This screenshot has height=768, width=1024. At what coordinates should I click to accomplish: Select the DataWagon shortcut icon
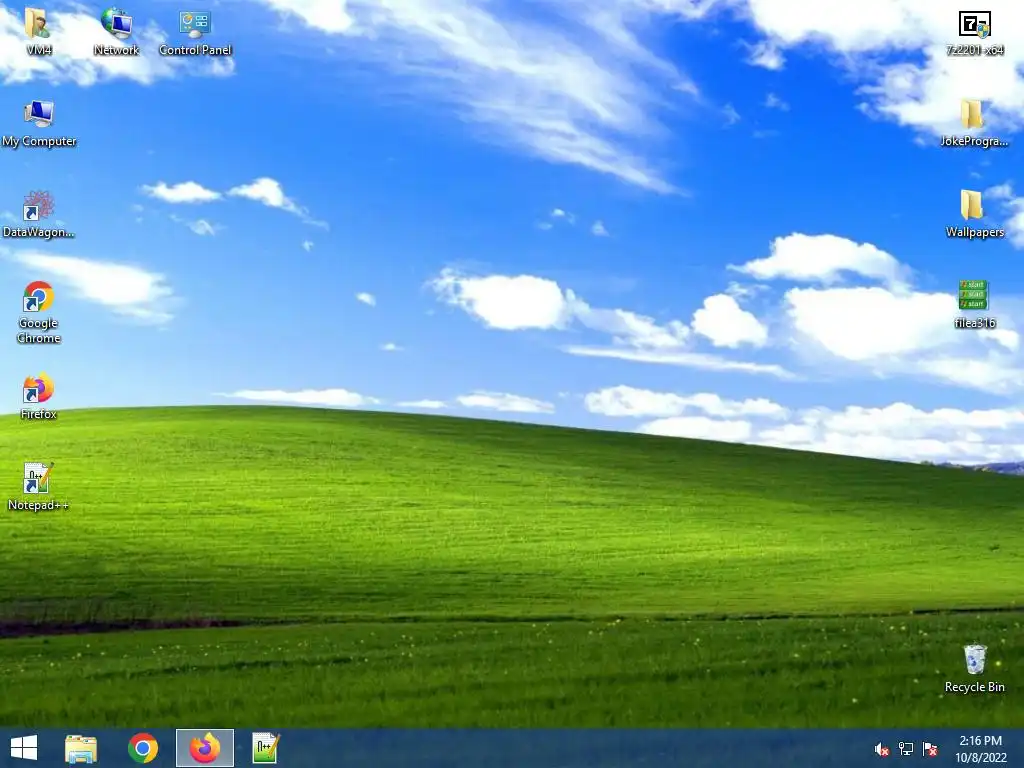coord(39,206)
